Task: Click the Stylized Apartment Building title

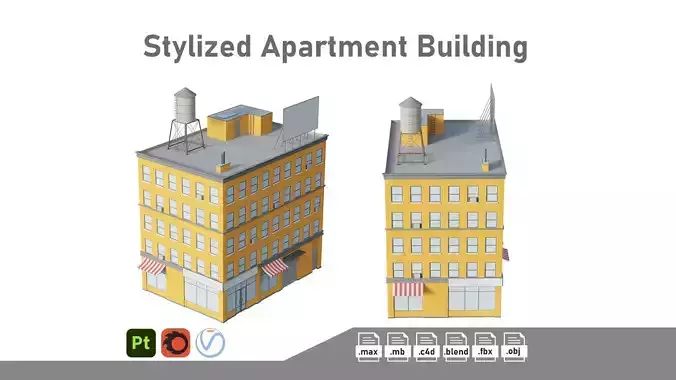Action: click(x=335, y=47)
